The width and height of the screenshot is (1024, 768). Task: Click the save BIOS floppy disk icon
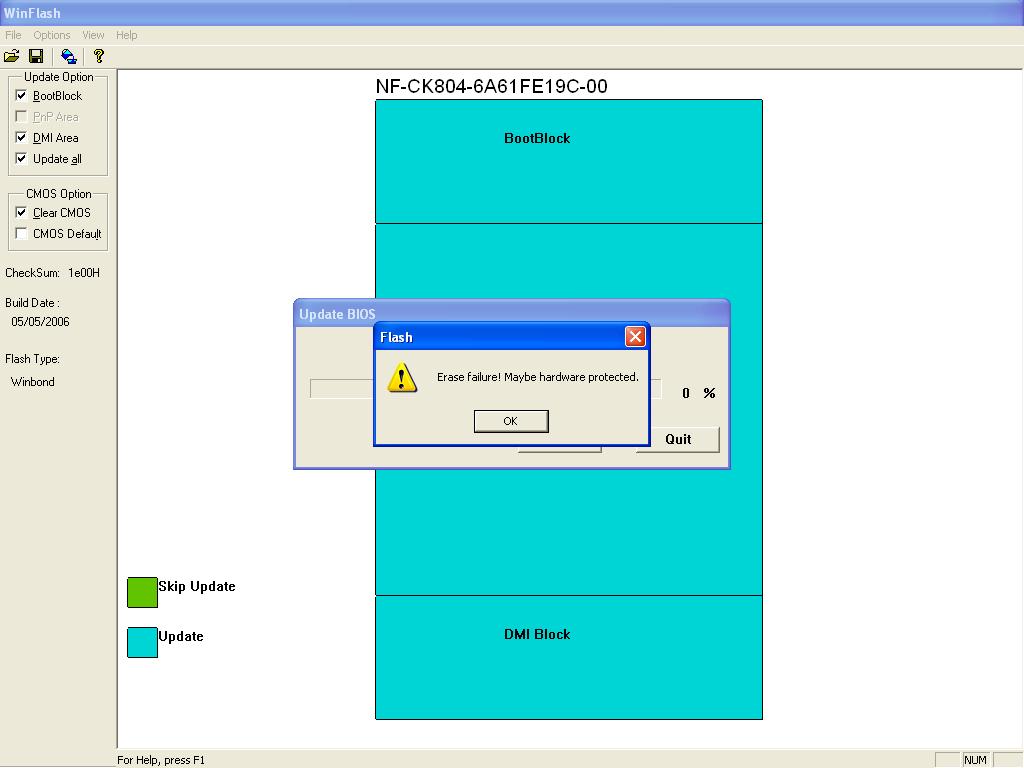(37, 56)
